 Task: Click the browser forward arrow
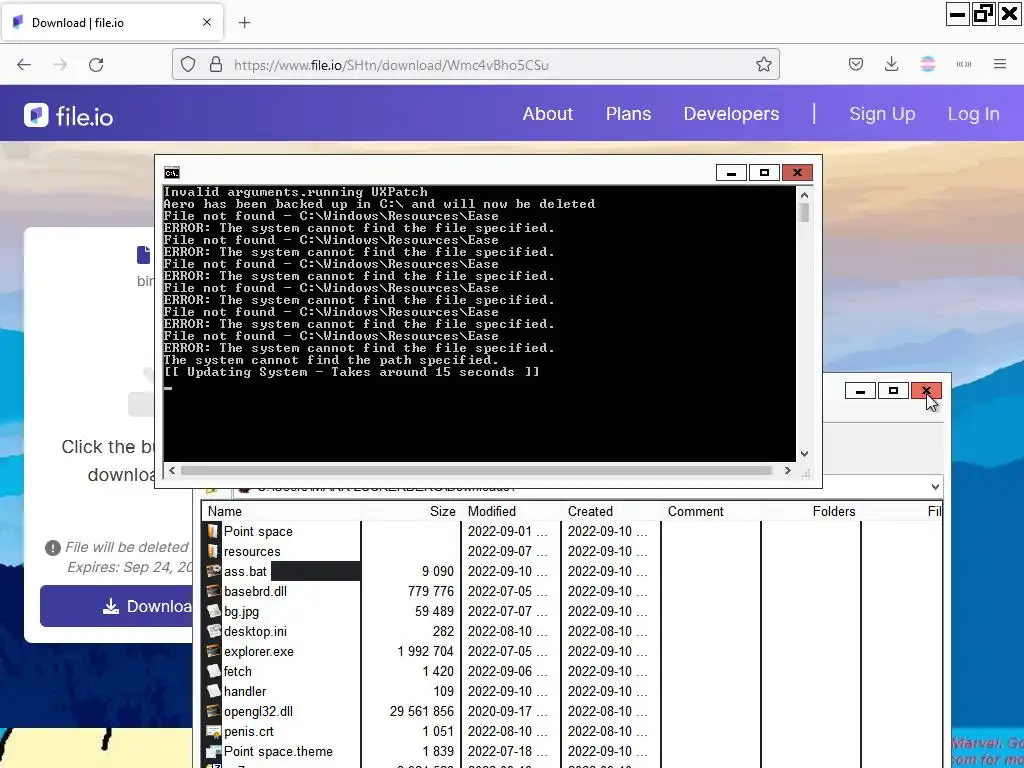(60, 65)
